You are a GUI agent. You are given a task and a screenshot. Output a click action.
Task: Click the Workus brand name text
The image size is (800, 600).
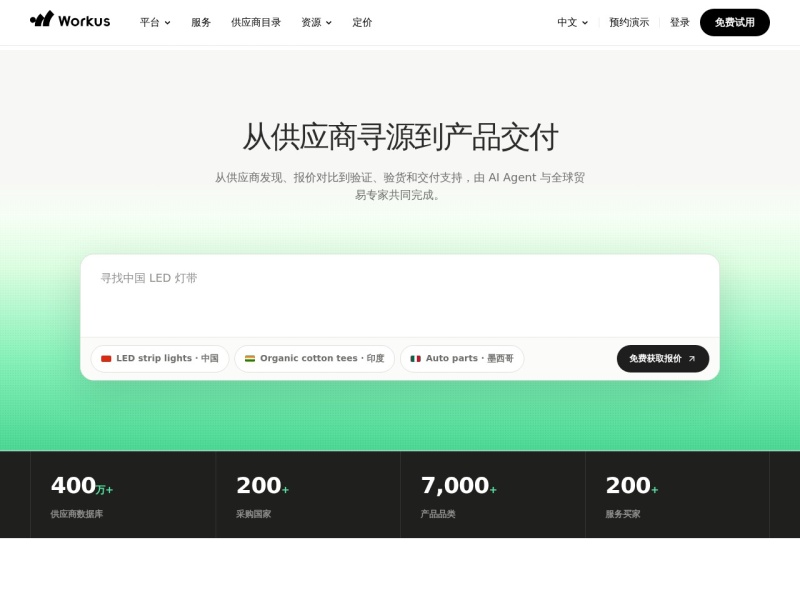pos(84,21)
